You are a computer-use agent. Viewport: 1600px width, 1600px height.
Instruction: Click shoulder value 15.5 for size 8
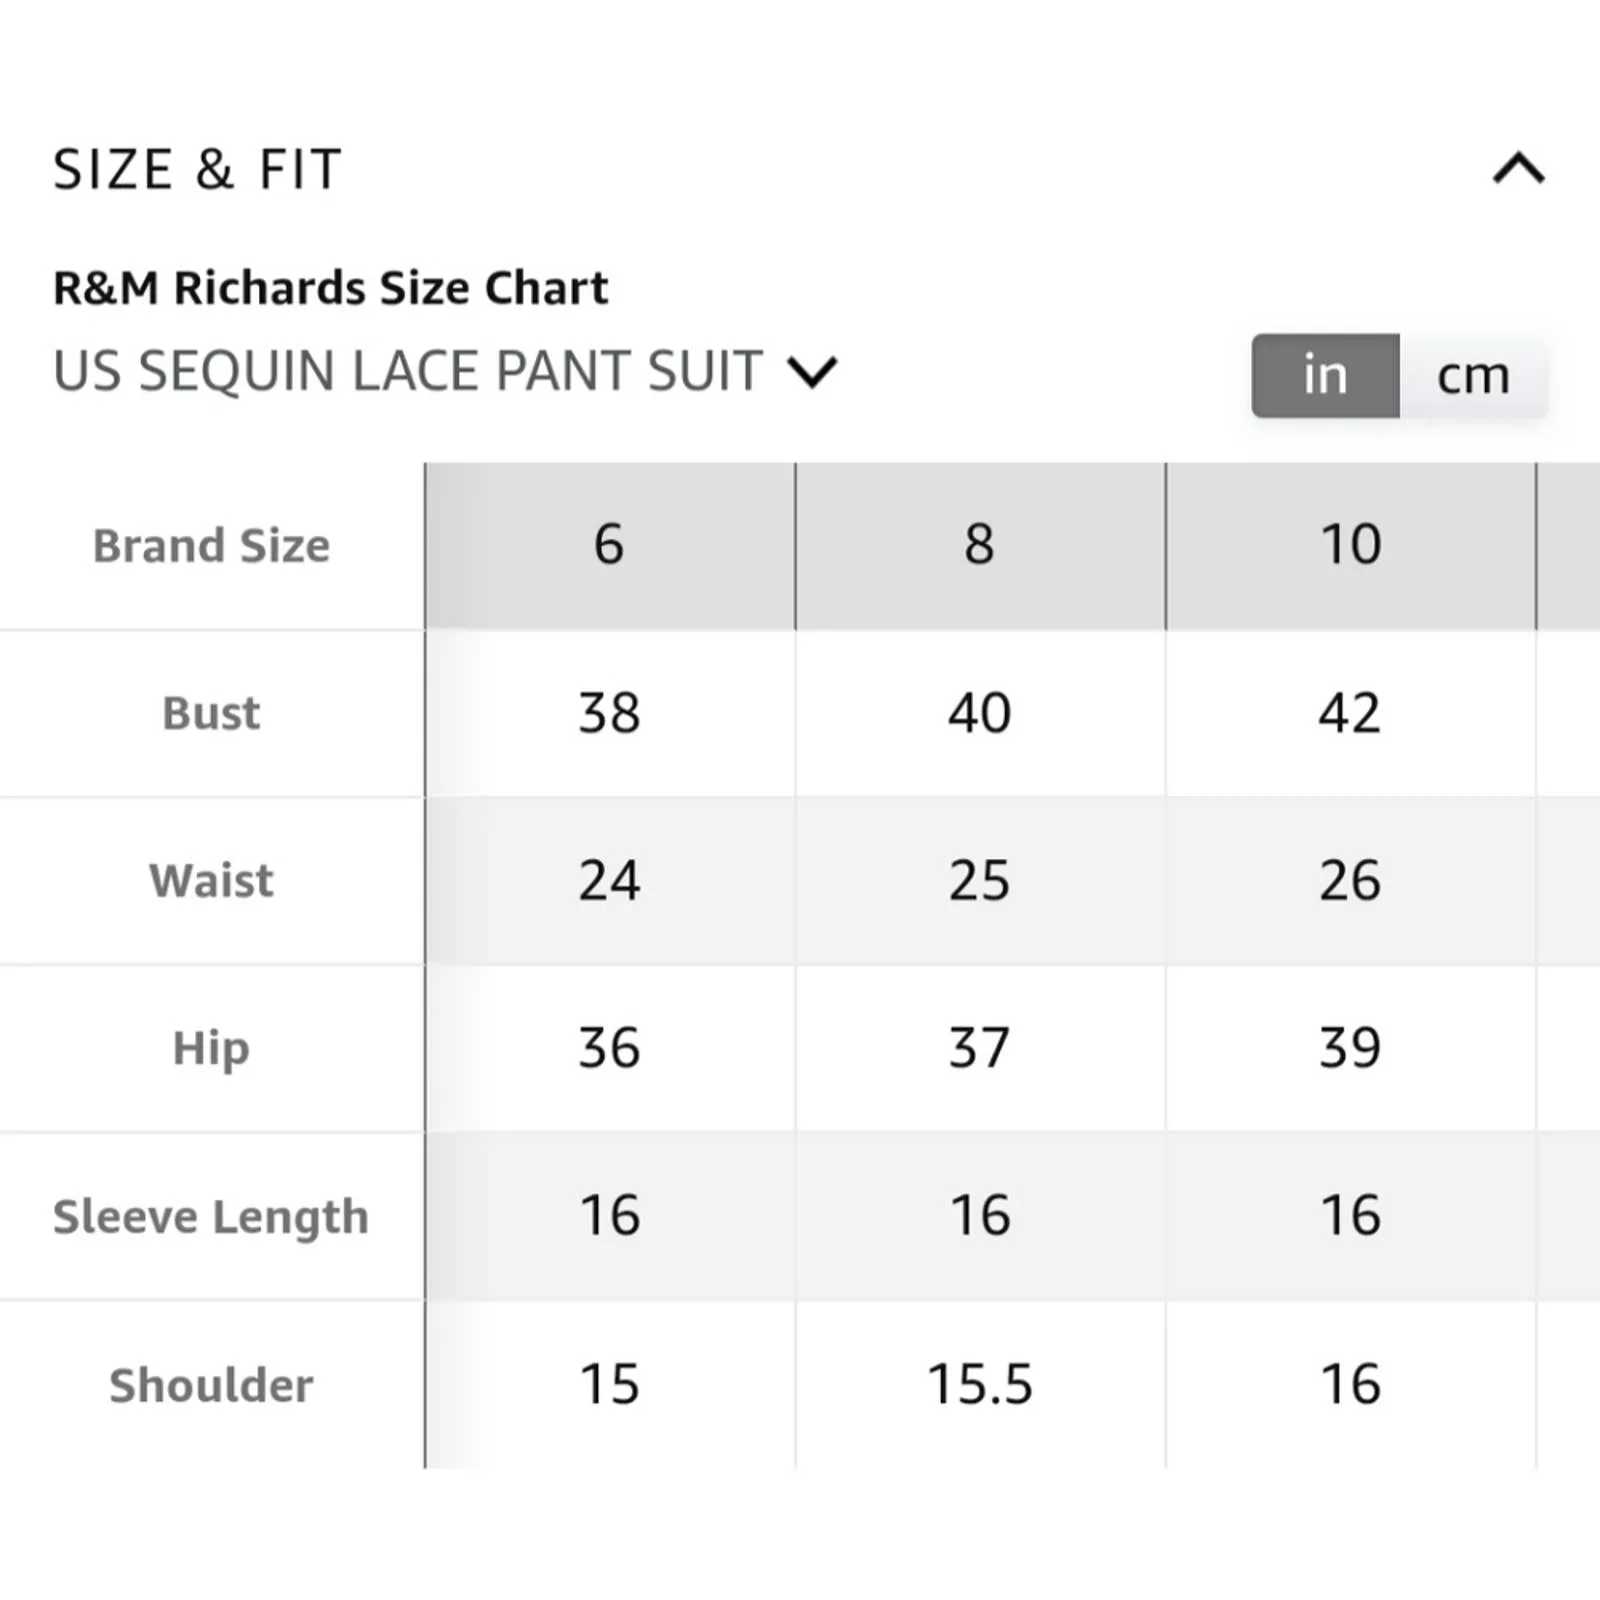tap(980, 1385)
